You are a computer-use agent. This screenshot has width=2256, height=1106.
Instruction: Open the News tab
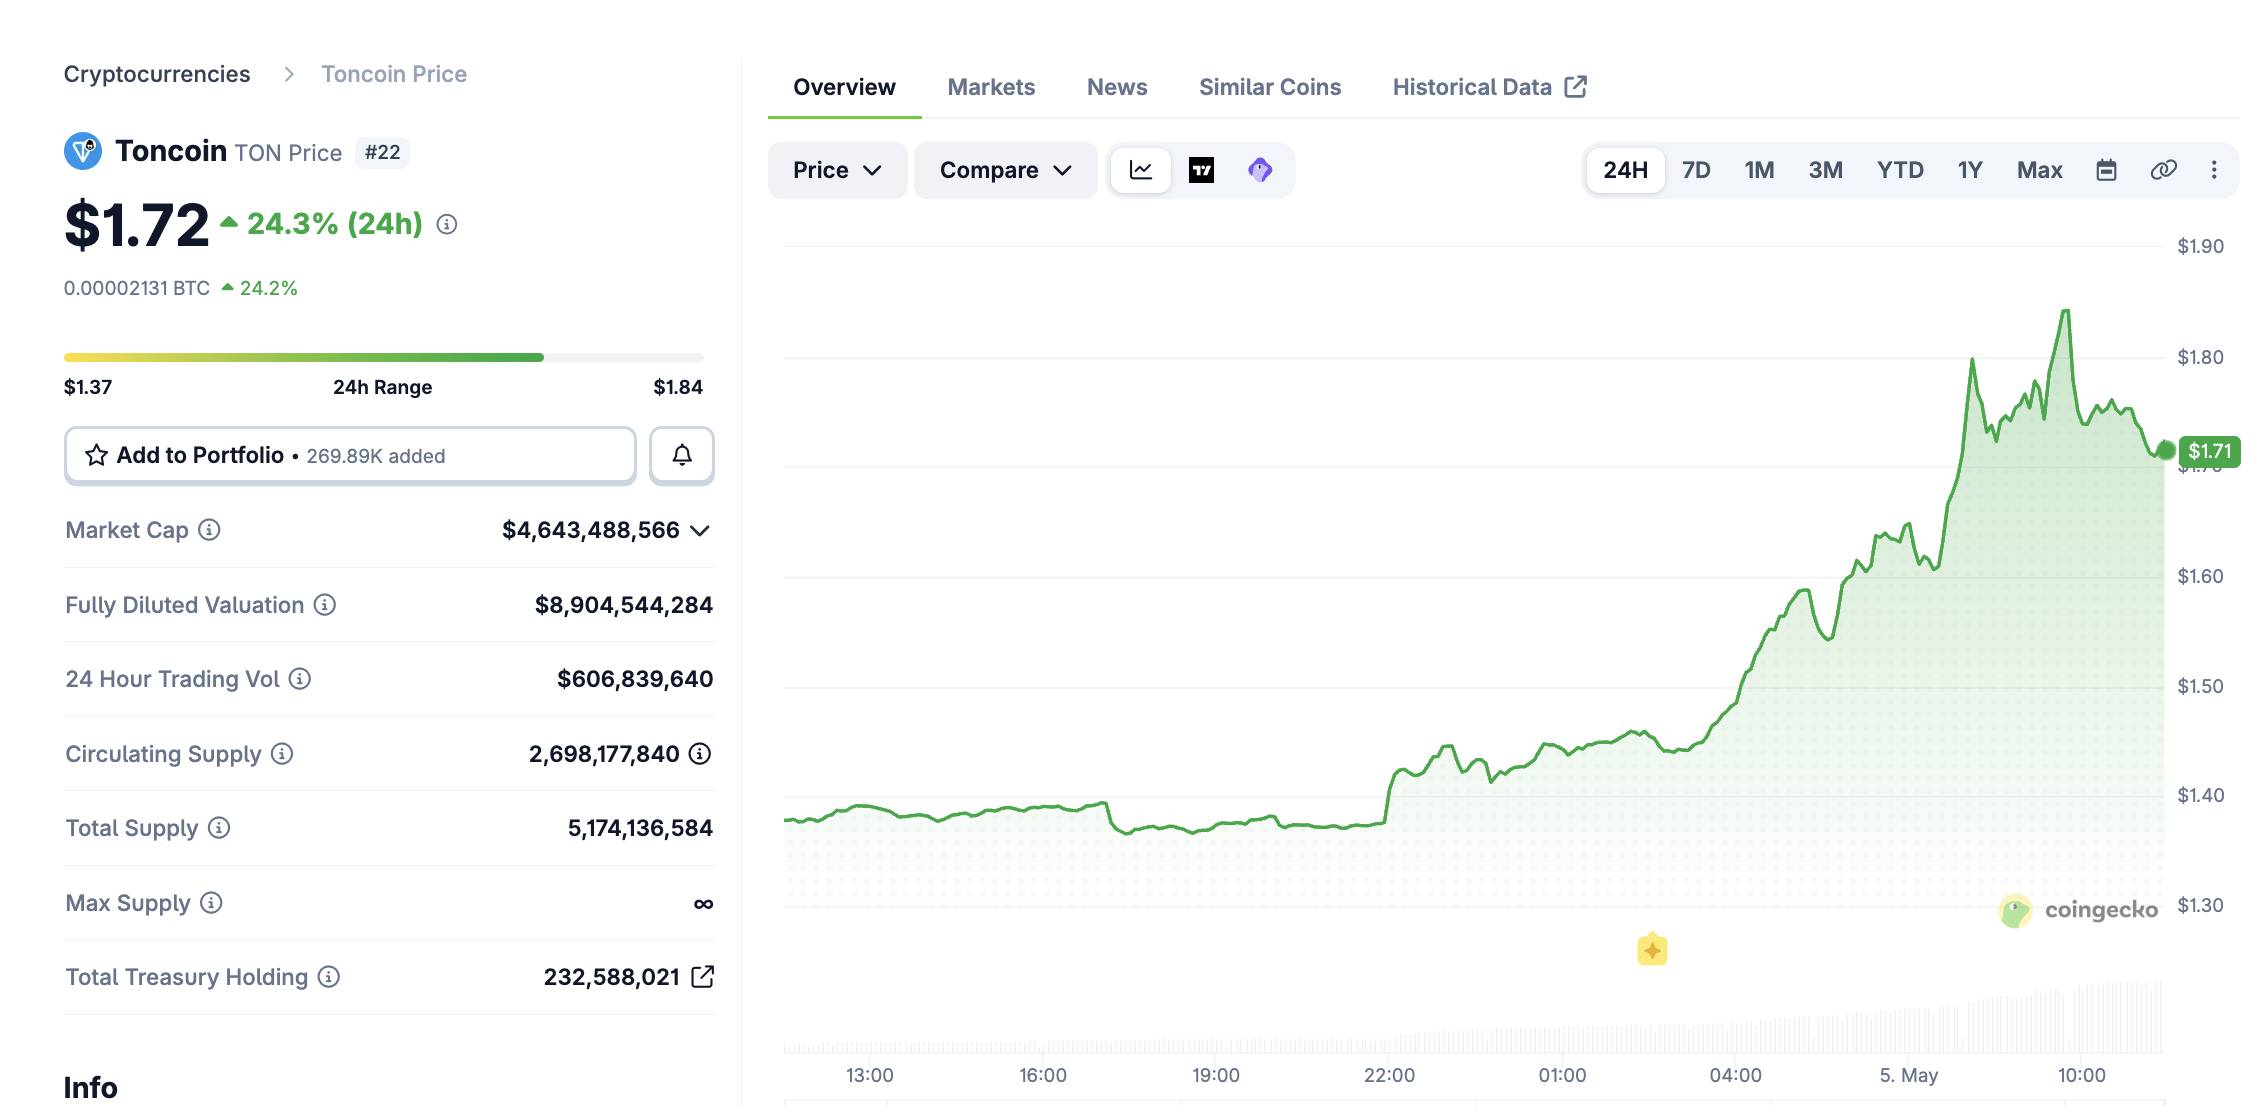1117,88
